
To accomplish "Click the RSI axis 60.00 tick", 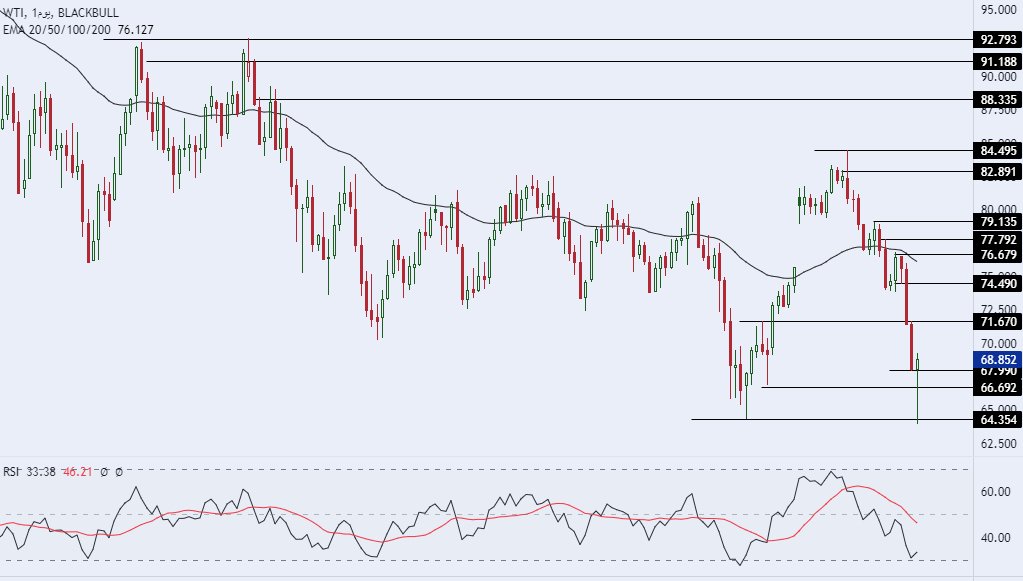I will 996,492.
